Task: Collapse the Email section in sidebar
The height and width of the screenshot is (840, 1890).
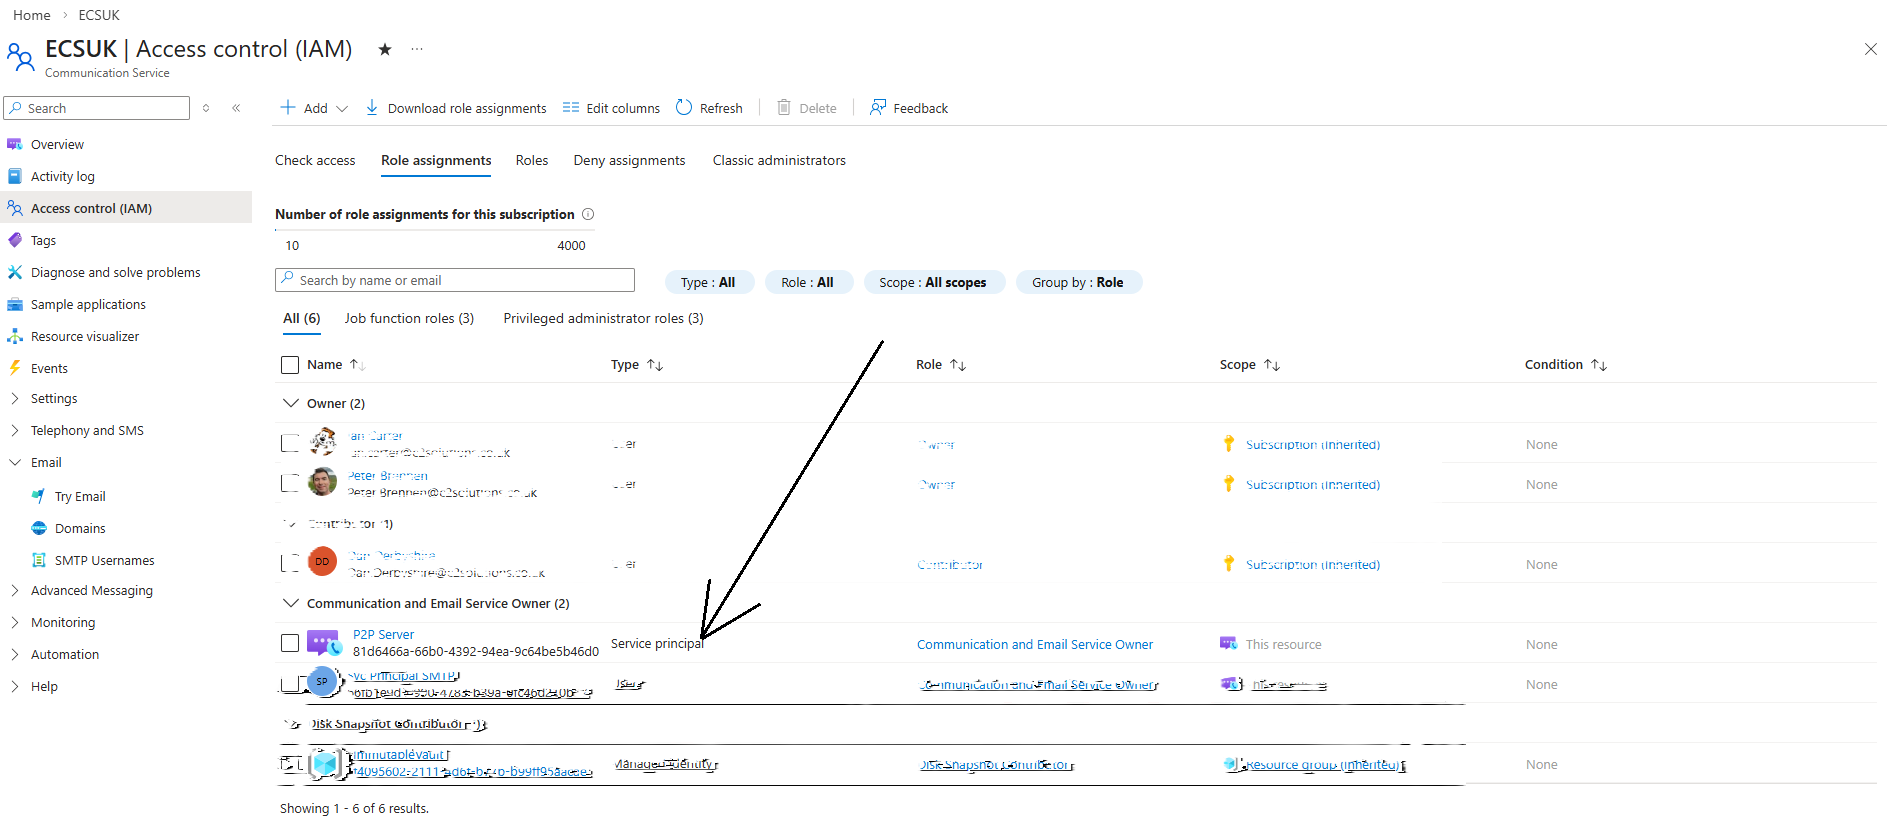Action: pos(15,462)
